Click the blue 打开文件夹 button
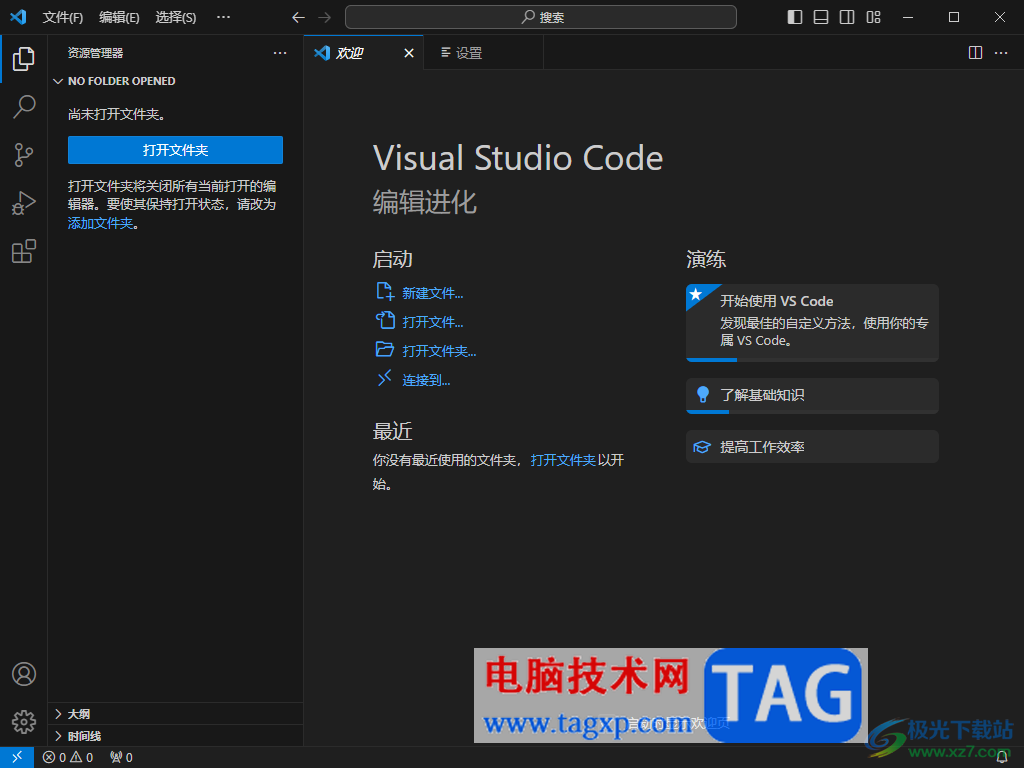 tap(175, 150)
